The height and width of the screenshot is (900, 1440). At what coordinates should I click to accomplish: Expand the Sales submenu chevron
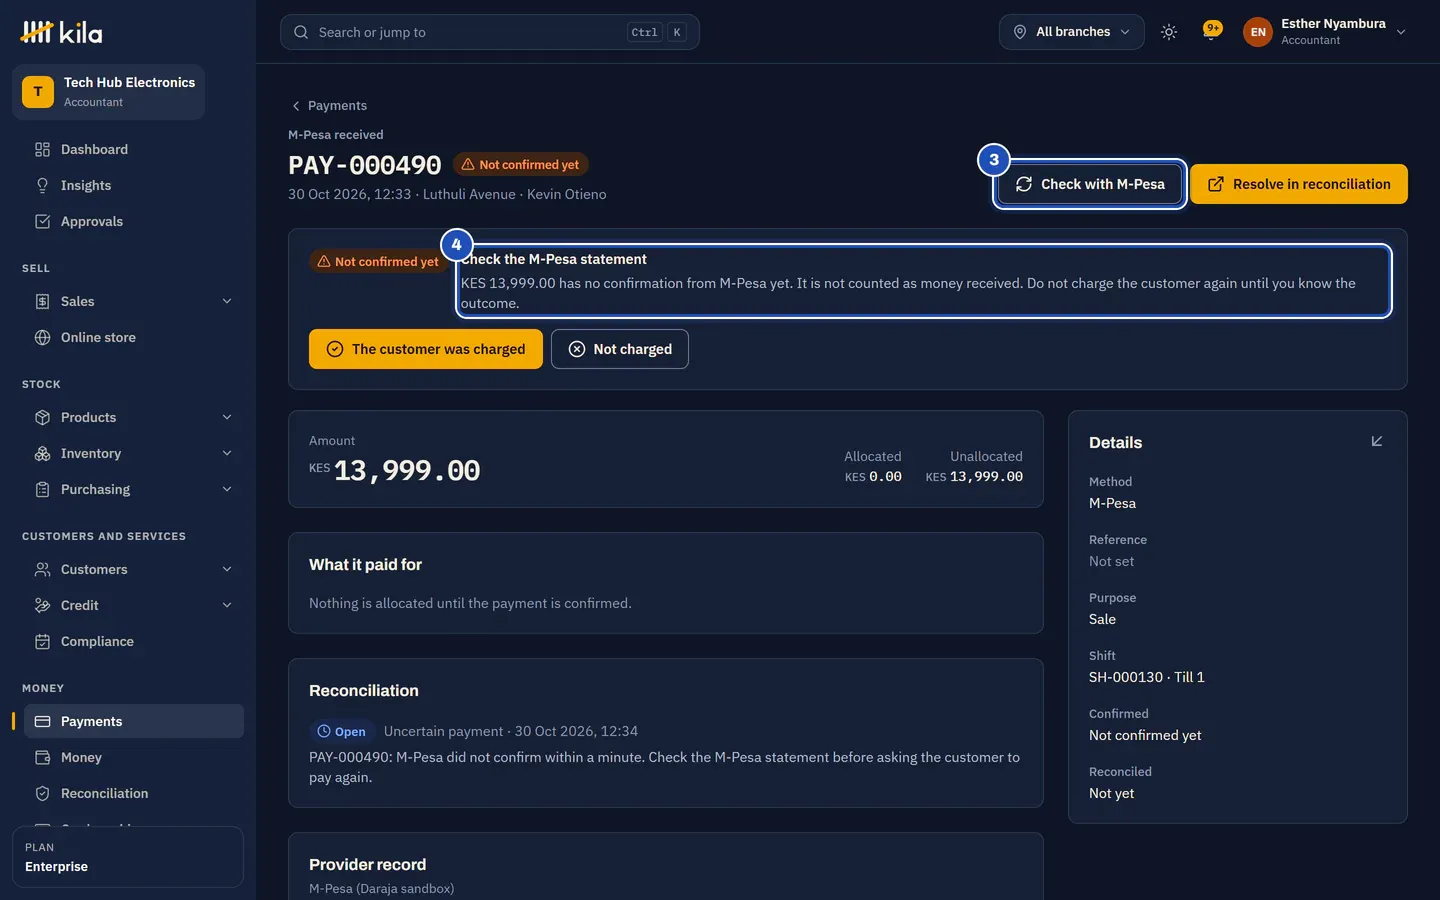tap(227, 301)
